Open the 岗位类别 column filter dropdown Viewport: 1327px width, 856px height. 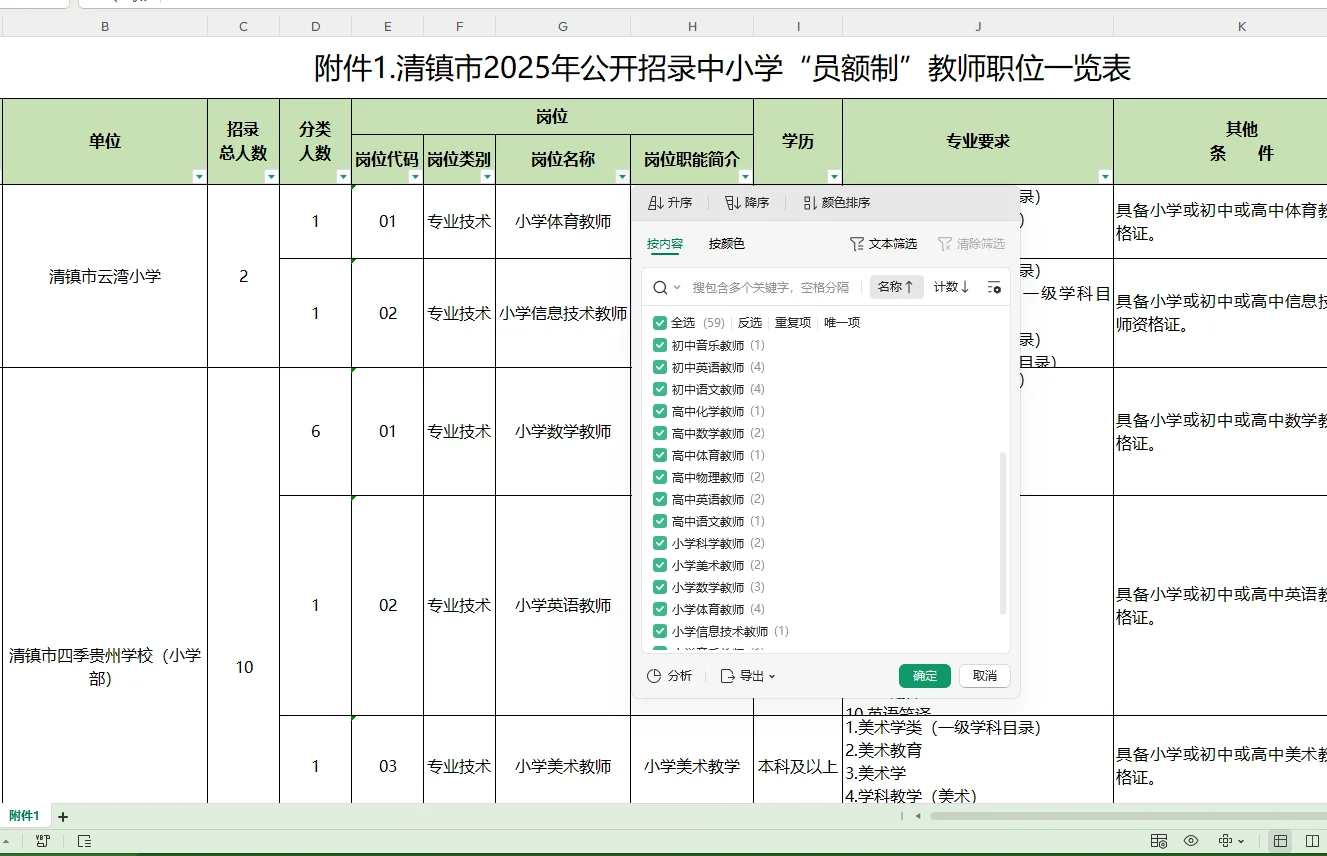point(487,176)
